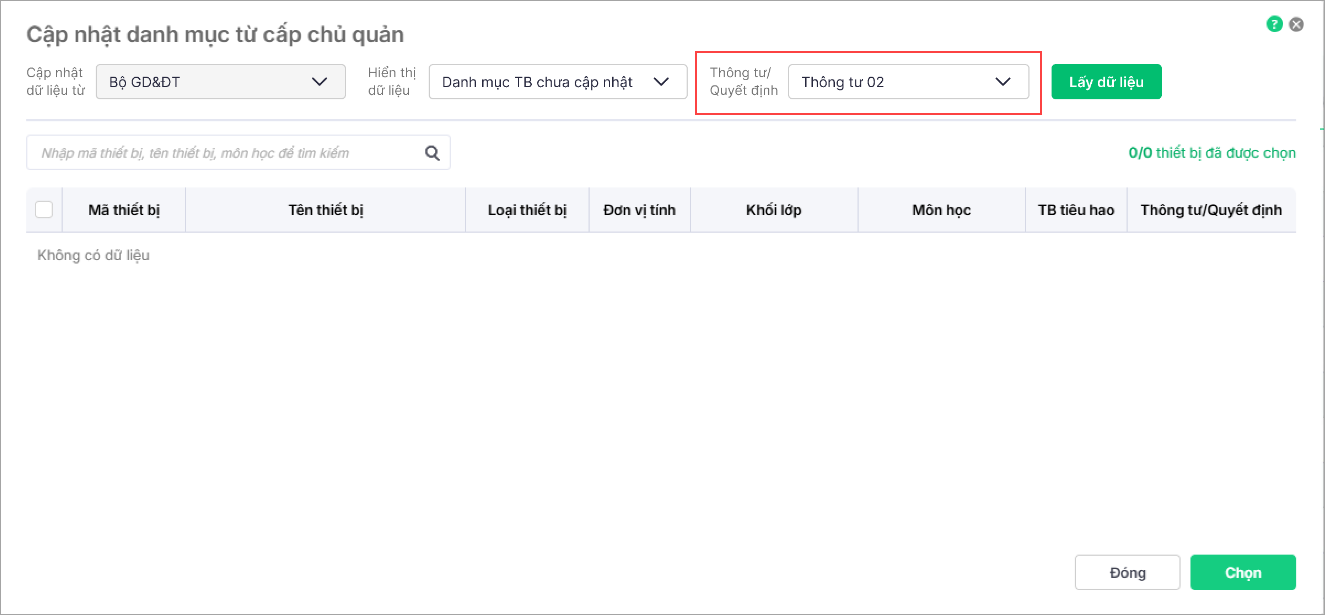
Task: Click the Lấy dữ liệu button
Action: point(1106,82)
